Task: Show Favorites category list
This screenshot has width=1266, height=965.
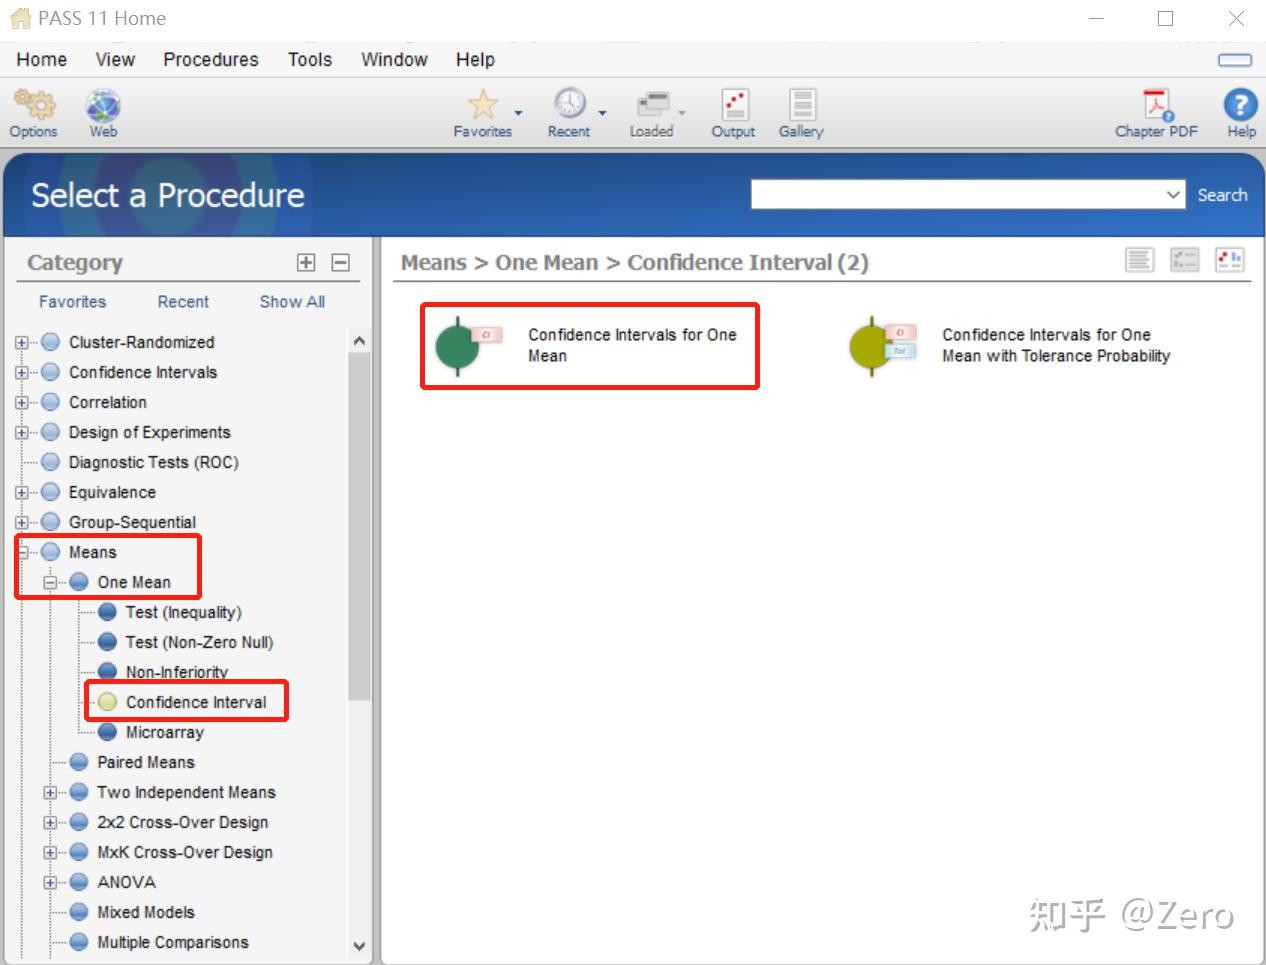Action: [72, 302]
